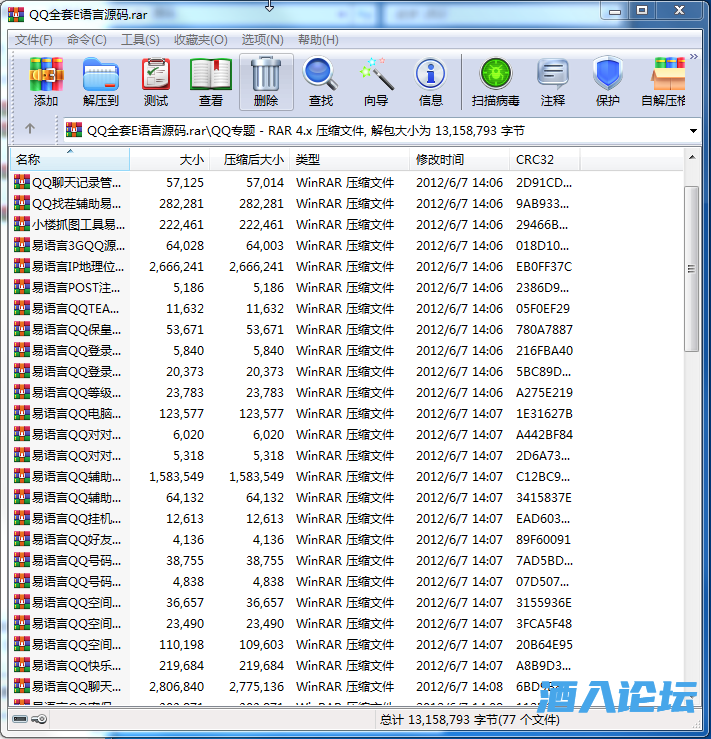Image resolution: width=711 pixels, height=739 pixels.
Task: Select the 易语言3GQQ源... archive icon
Action: (x=22, y=245)
